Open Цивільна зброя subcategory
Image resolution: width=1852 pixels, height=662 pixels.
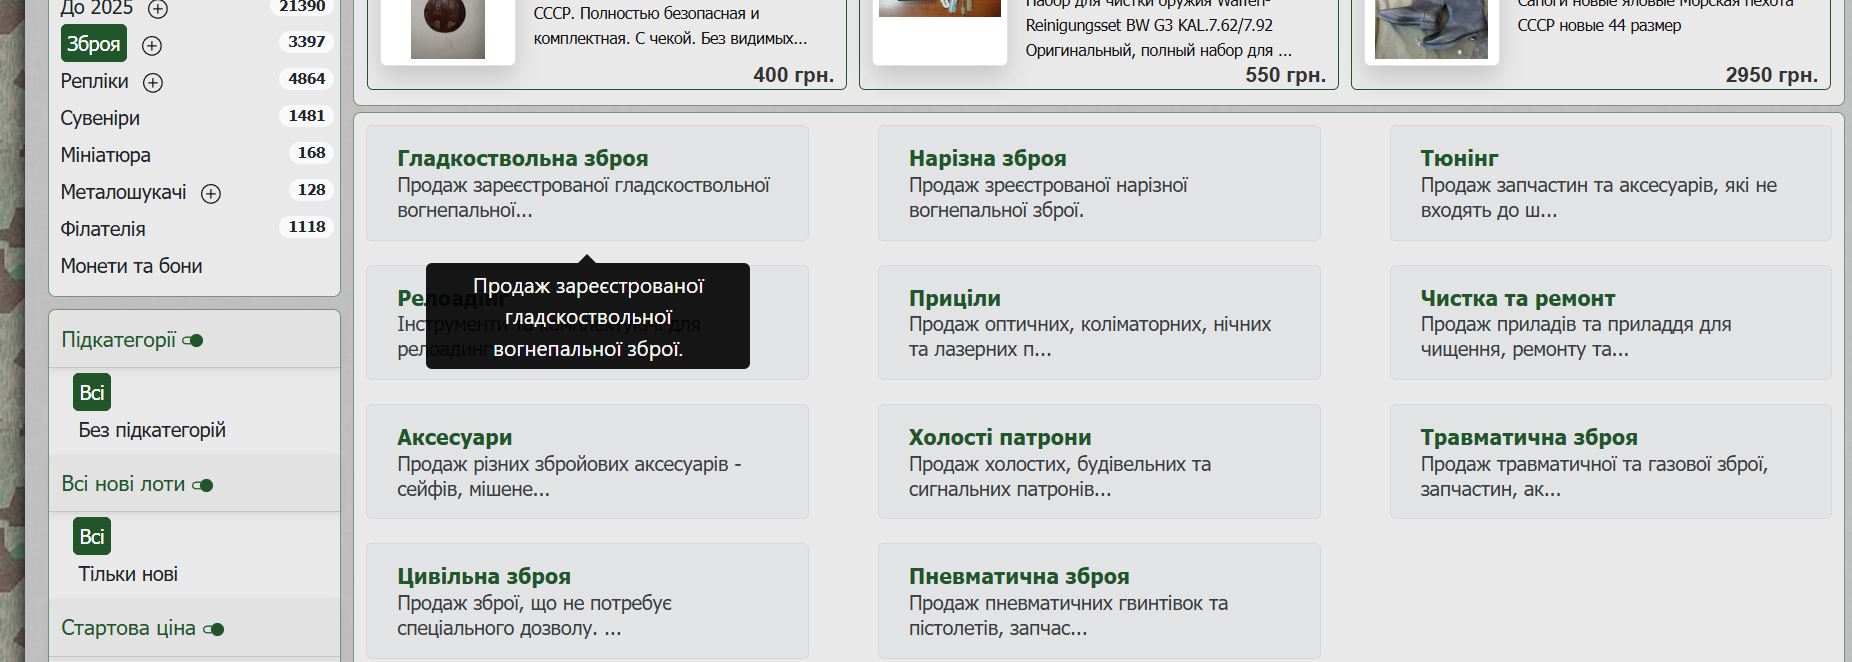coord(484,576)
